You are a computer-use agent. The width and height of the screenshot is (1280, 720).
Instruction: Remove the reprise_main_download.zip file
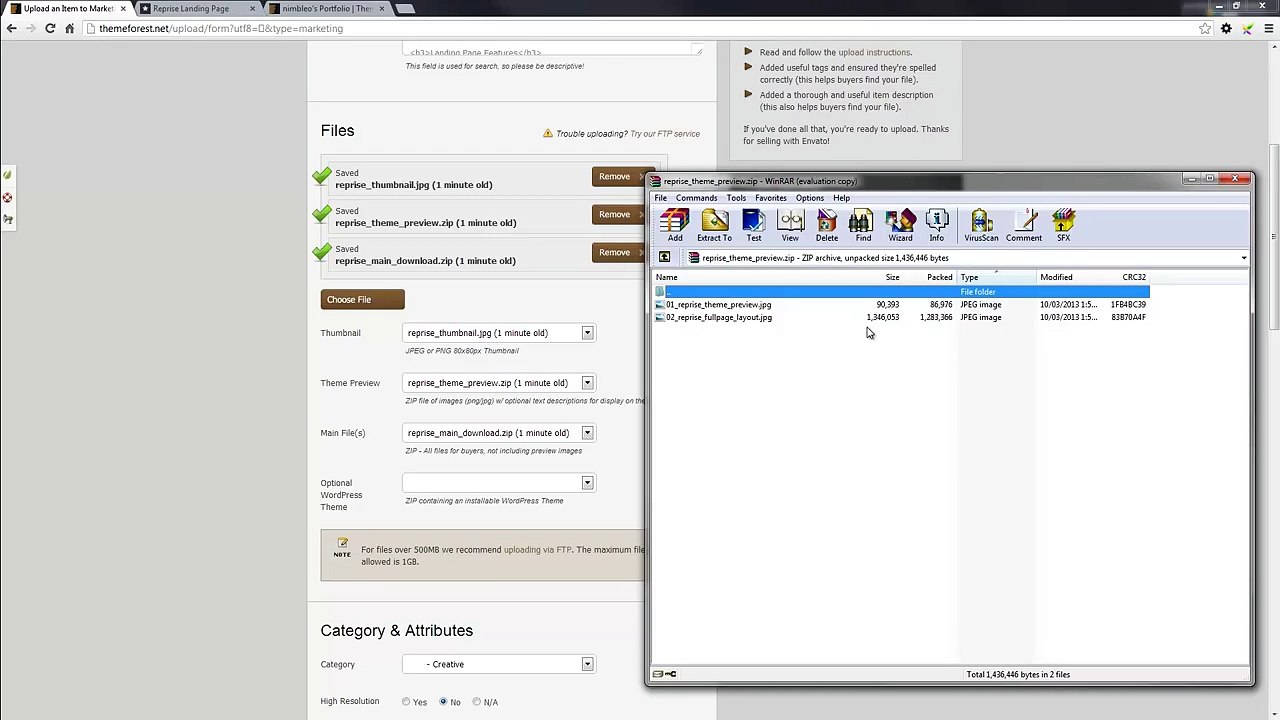click(618, 253)
